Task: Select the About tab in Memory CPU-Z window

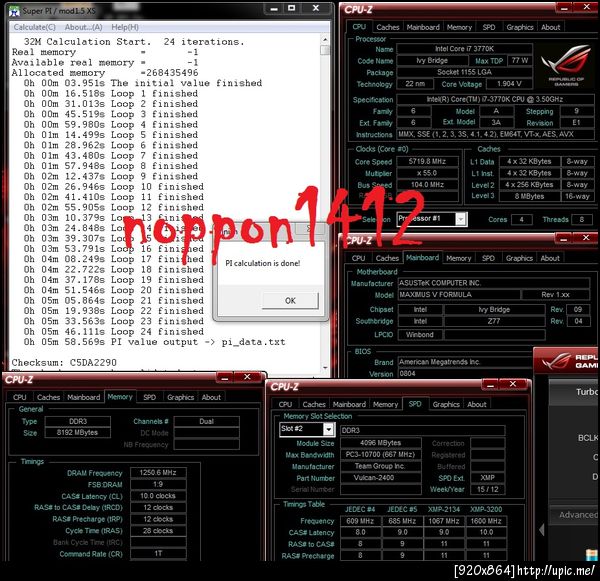Action: (211, 397)
